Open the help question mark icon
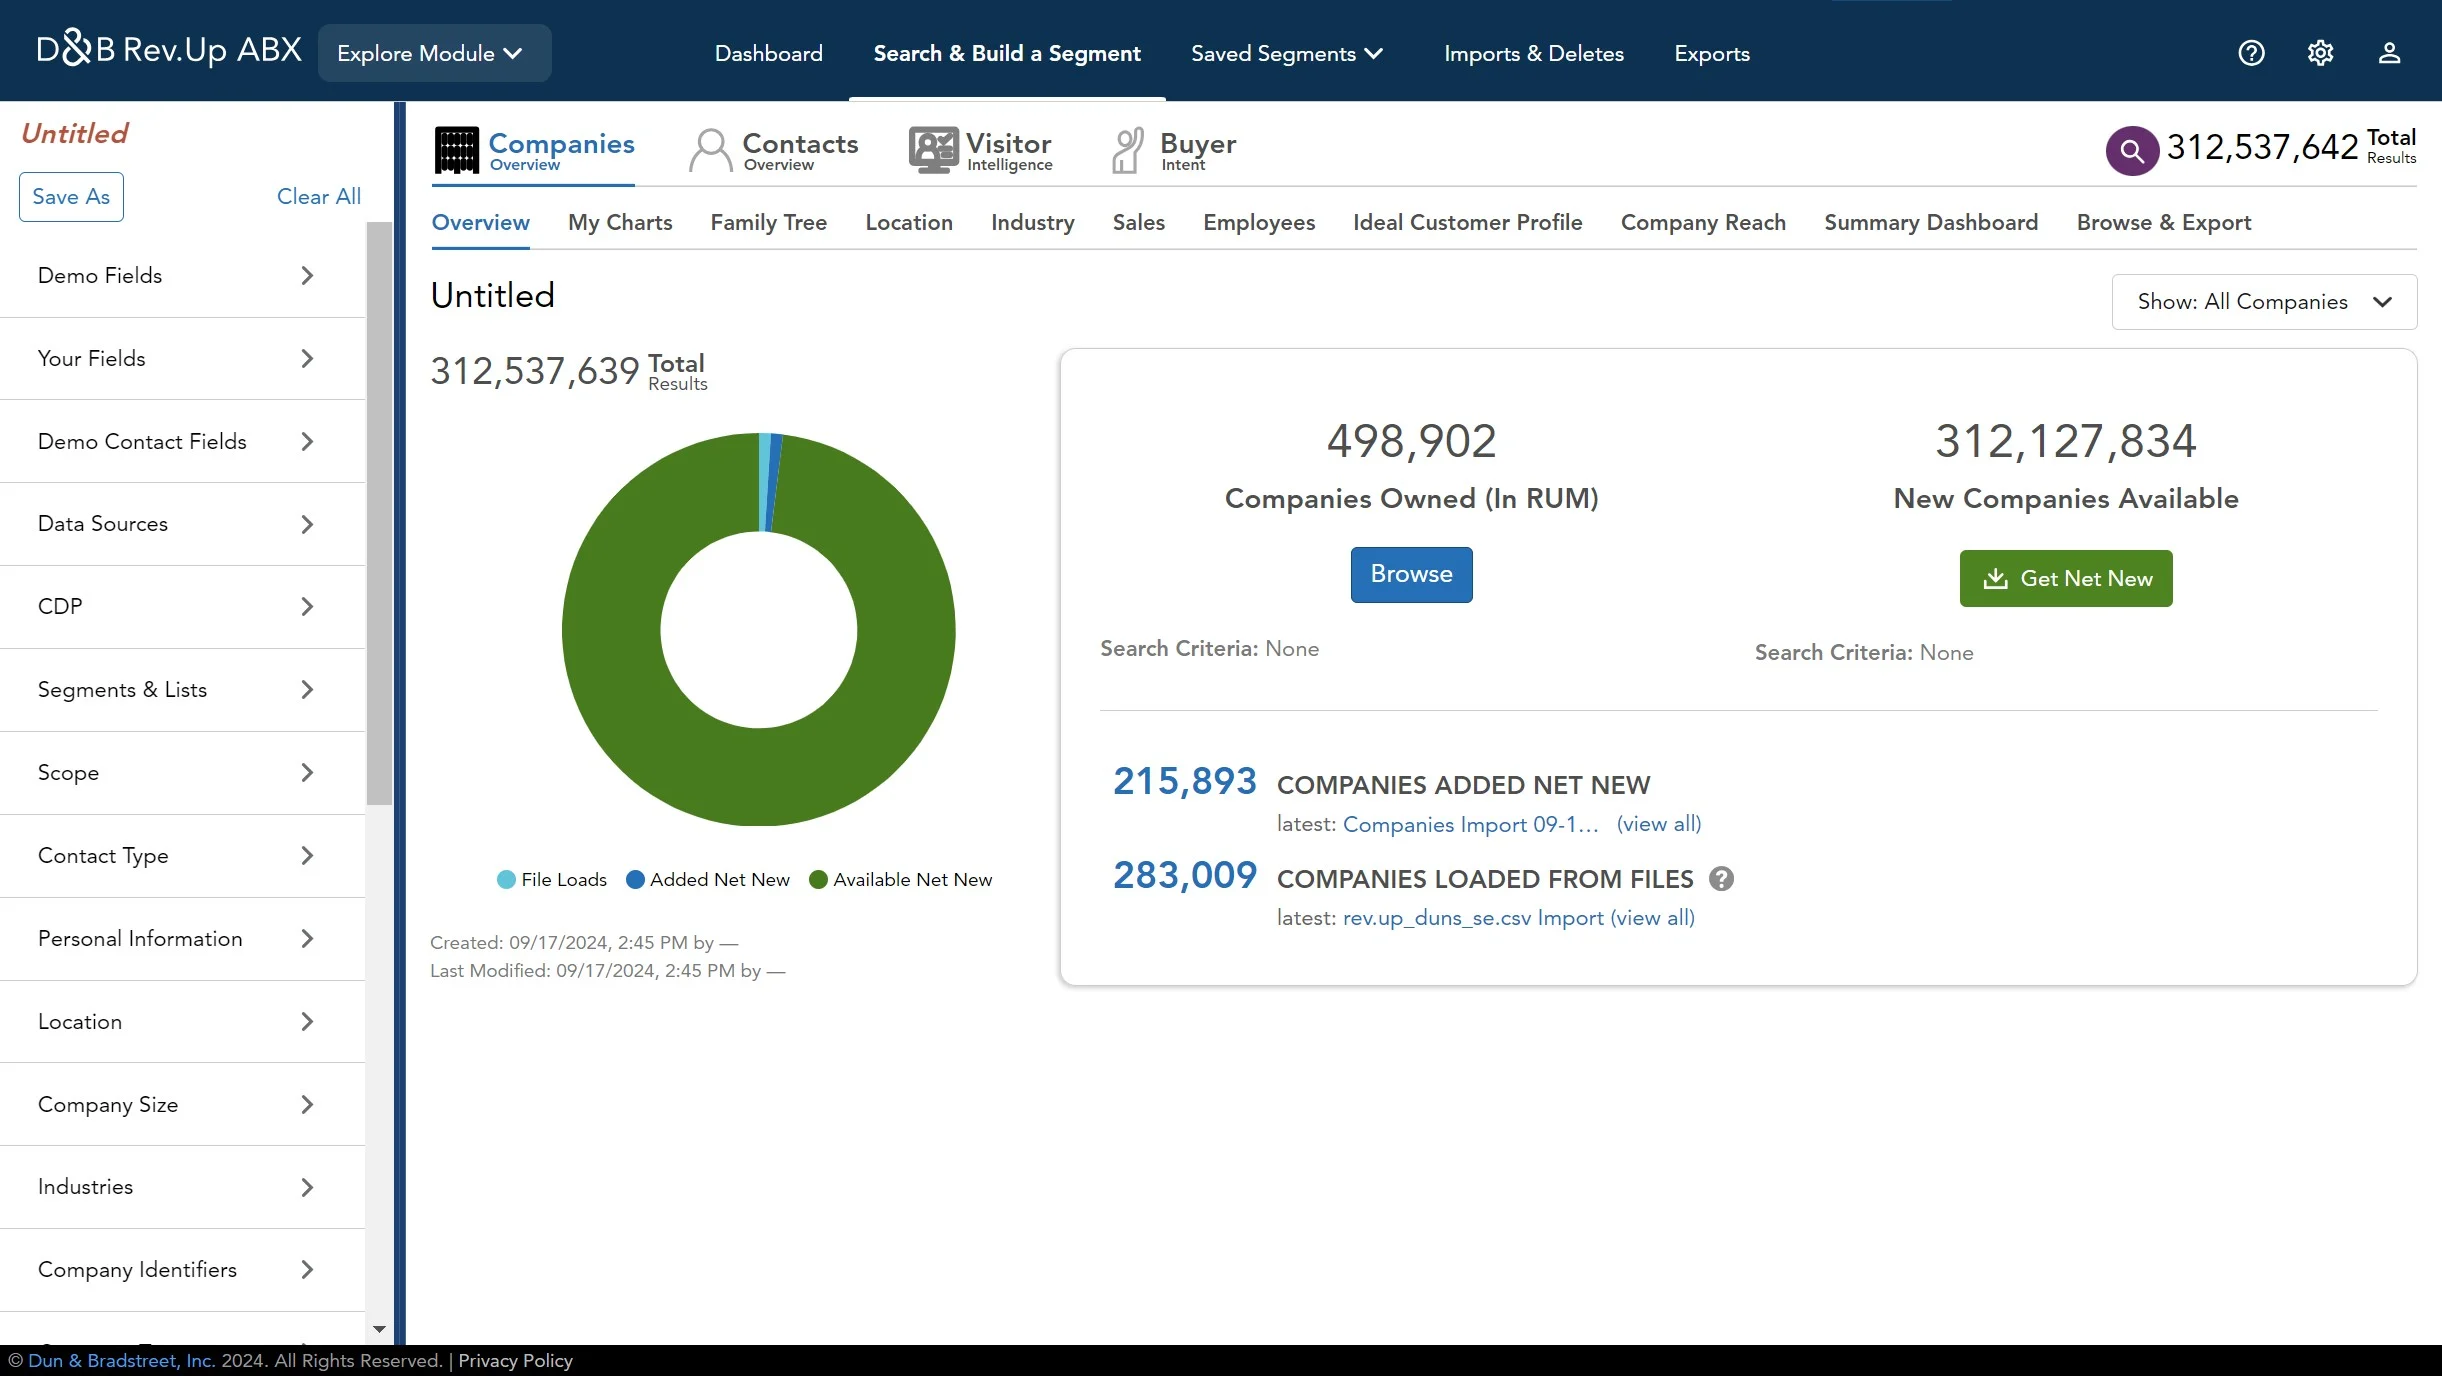The width and height of the screenshot is (2442, 1376). pos(2251,53)
